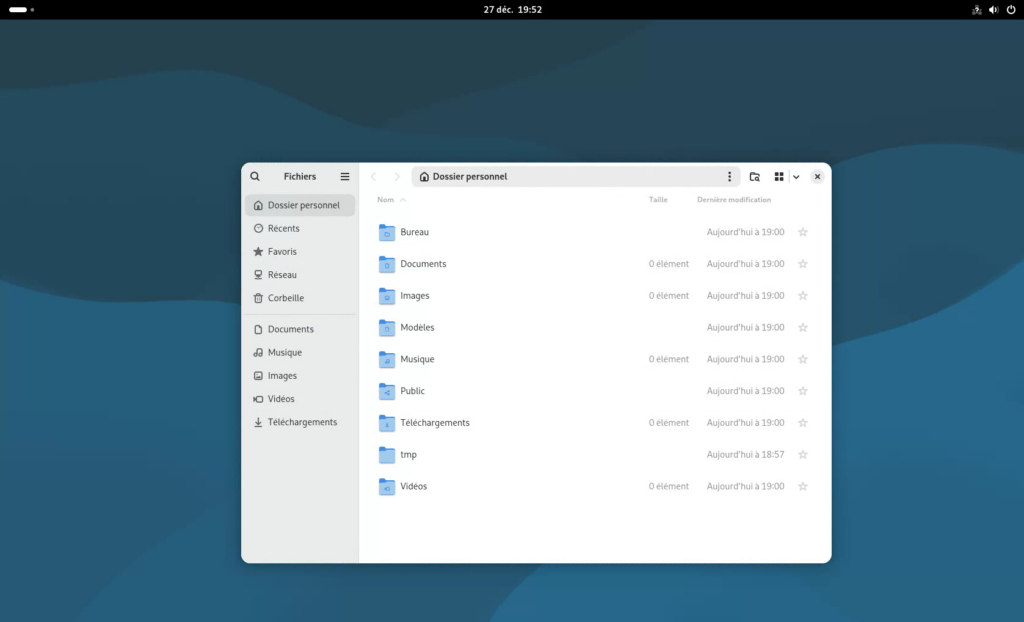This screenshot has width=1024, height=622.
Task: Open the system status menu in top bar
Action: point(993,10)
